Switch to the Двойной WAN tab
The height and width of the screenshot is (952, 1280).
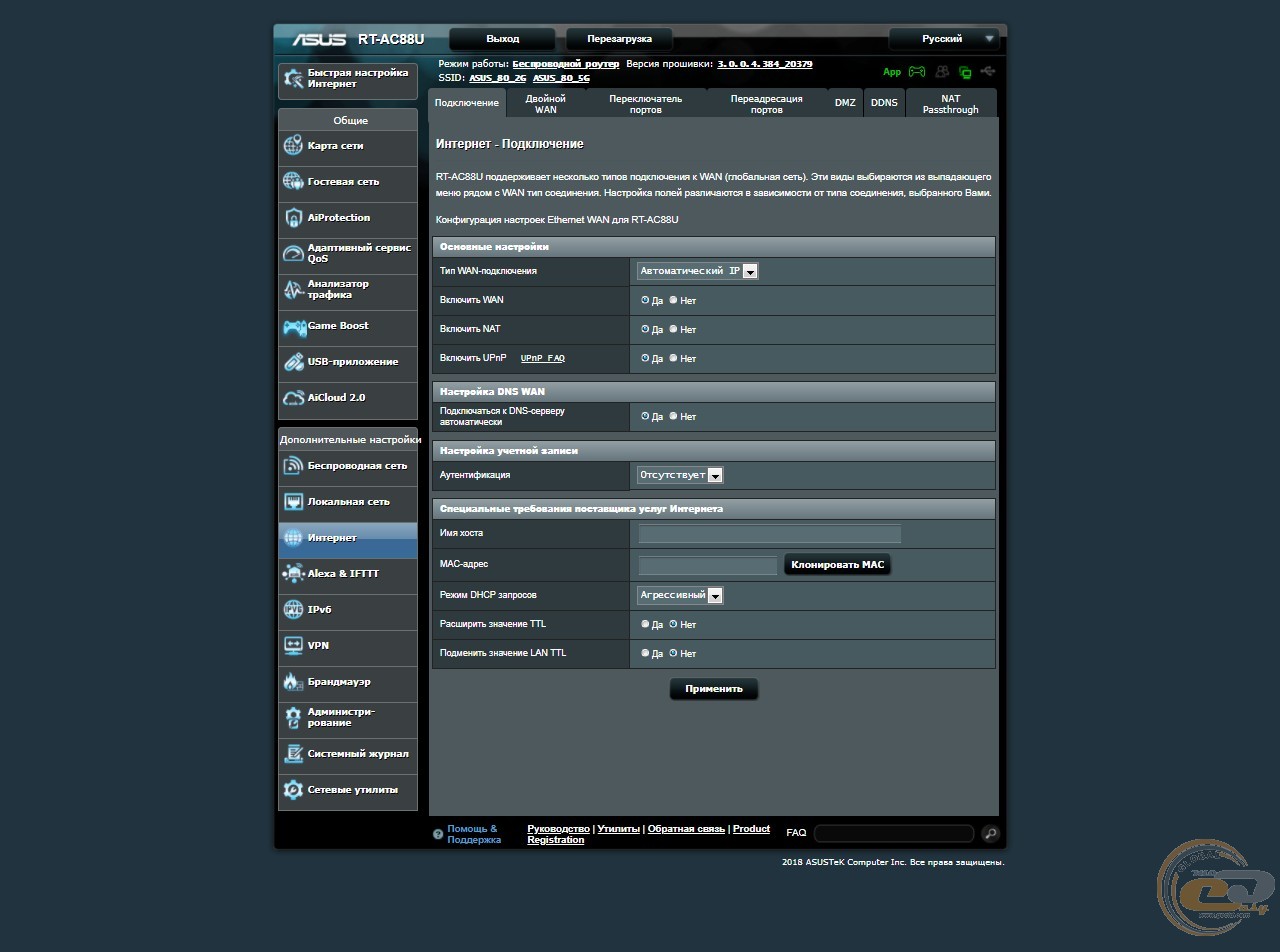click(x=546, y=104)
